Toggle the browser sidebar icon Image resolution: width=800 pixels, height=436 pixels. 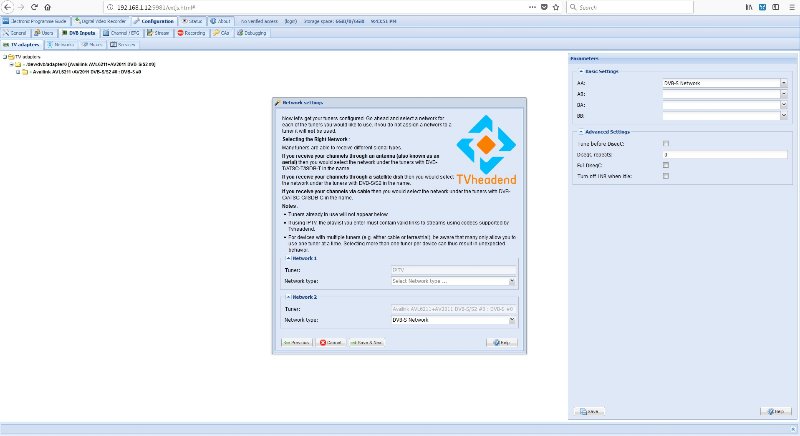point(776,7)
